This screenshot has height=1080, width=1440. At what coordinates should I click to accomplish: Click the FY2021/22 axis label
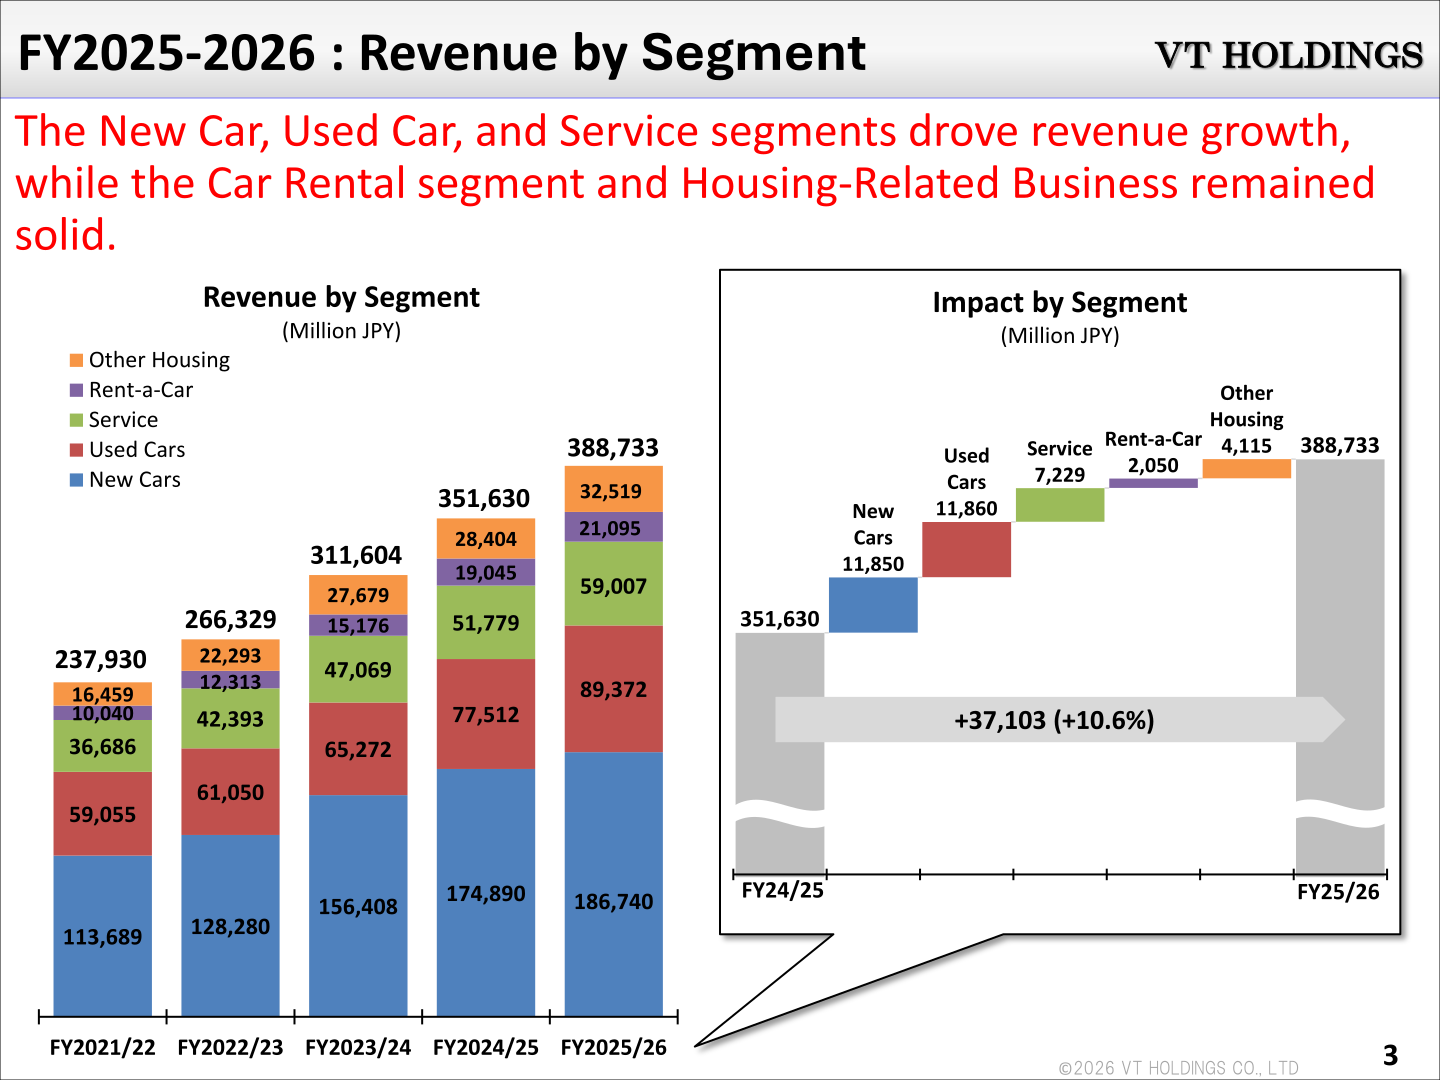click(103, 1047)
